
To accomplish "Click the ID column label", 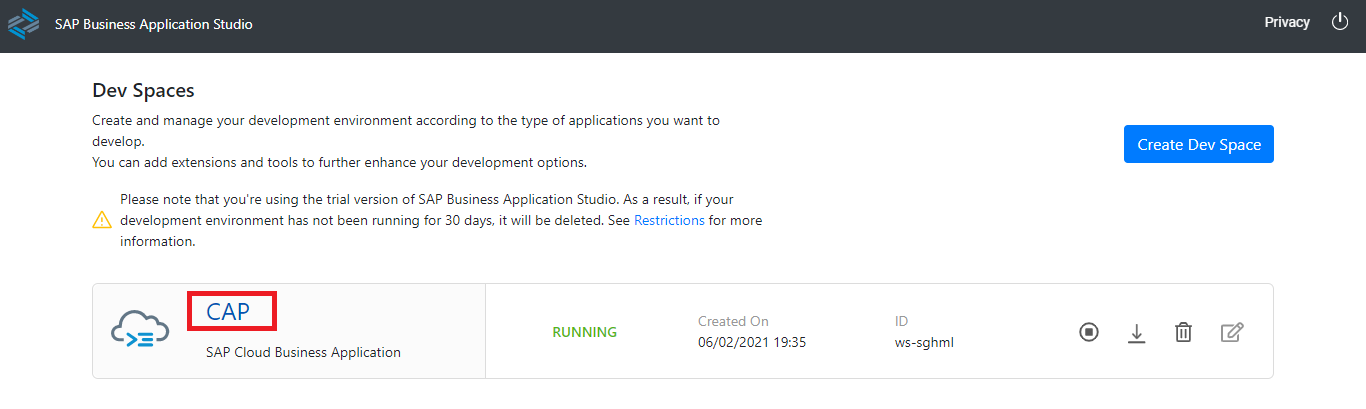I will 901,321.
